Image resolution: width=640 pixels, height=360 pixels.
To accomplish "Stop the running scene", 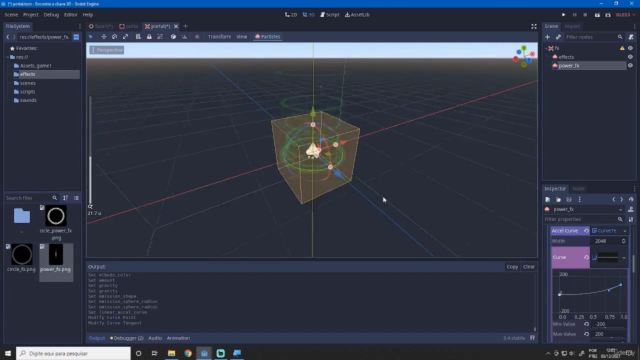I will tap(585, 15).
